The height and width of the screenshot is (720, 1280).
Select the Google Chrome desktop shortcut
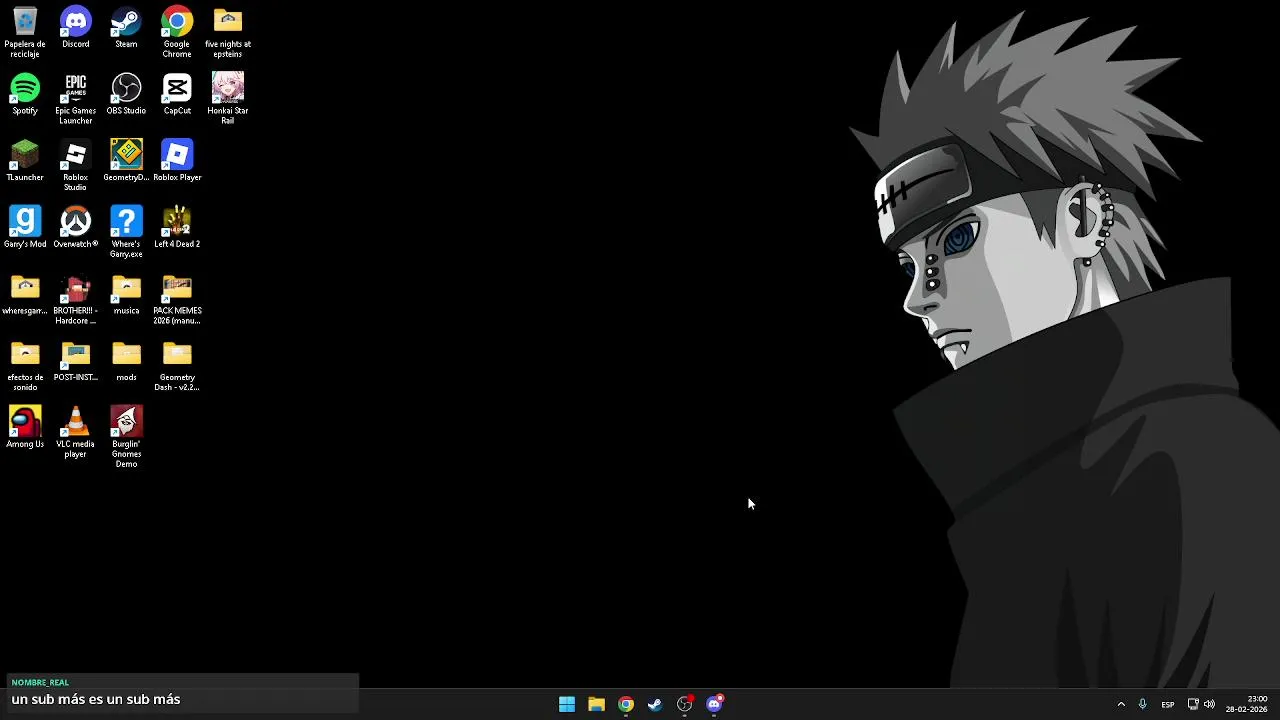177,33
